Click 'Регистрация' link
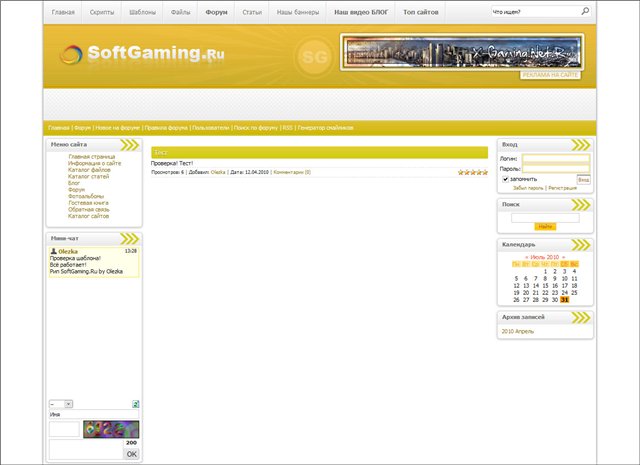This screenshot has width=640, height=465. click(x=562, y=188)
